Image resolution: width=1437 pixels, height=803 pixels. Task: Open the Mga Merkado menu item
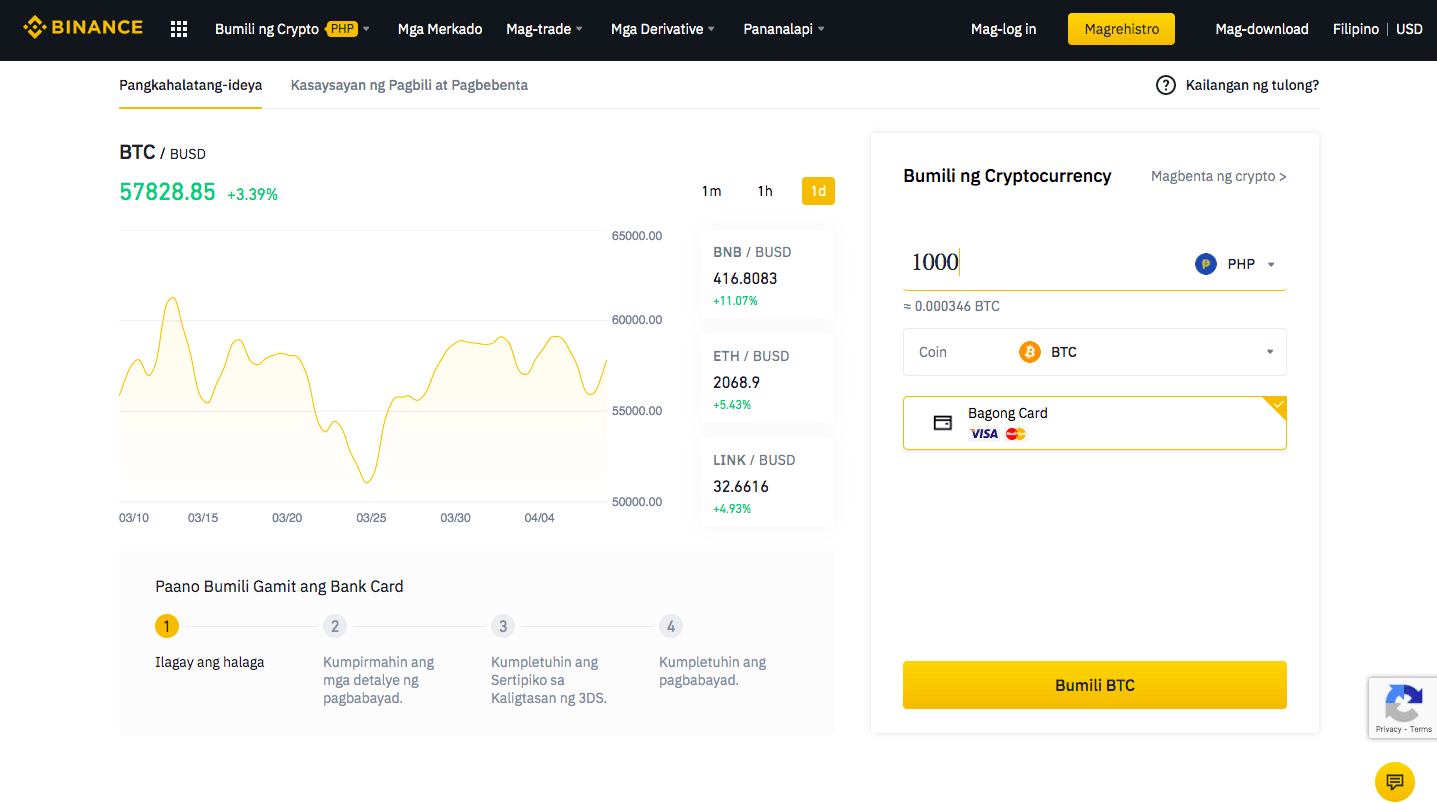tap(440, 29)
